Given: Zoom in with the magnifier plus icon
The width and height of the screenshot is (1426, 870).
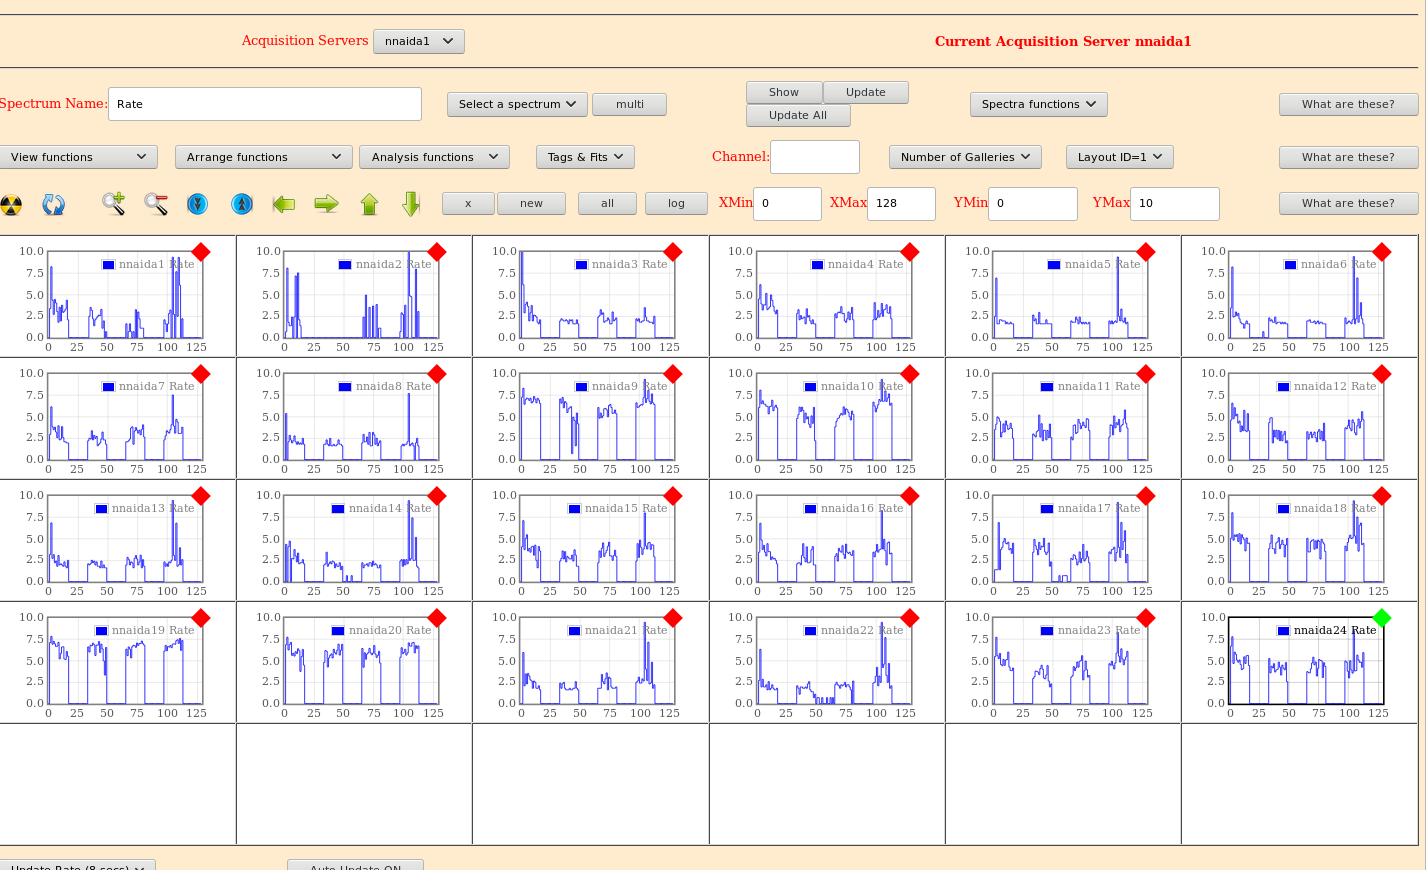Looking at the screenshot, I should [113, 204].
